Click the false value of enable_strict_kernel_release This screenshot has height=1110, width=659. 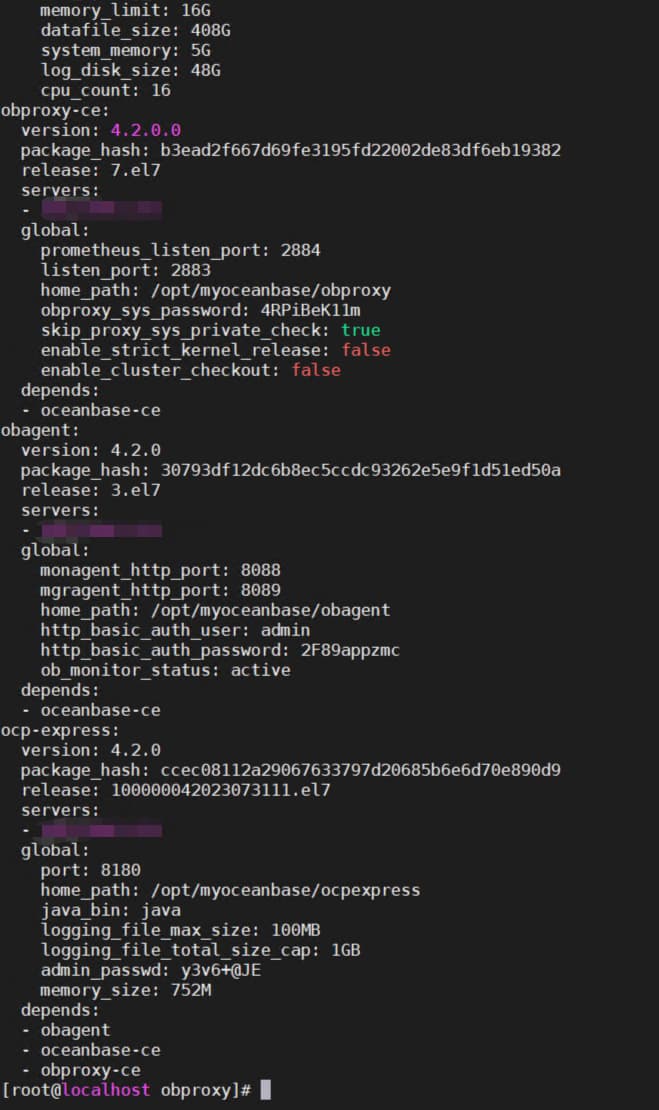[366, 350]
